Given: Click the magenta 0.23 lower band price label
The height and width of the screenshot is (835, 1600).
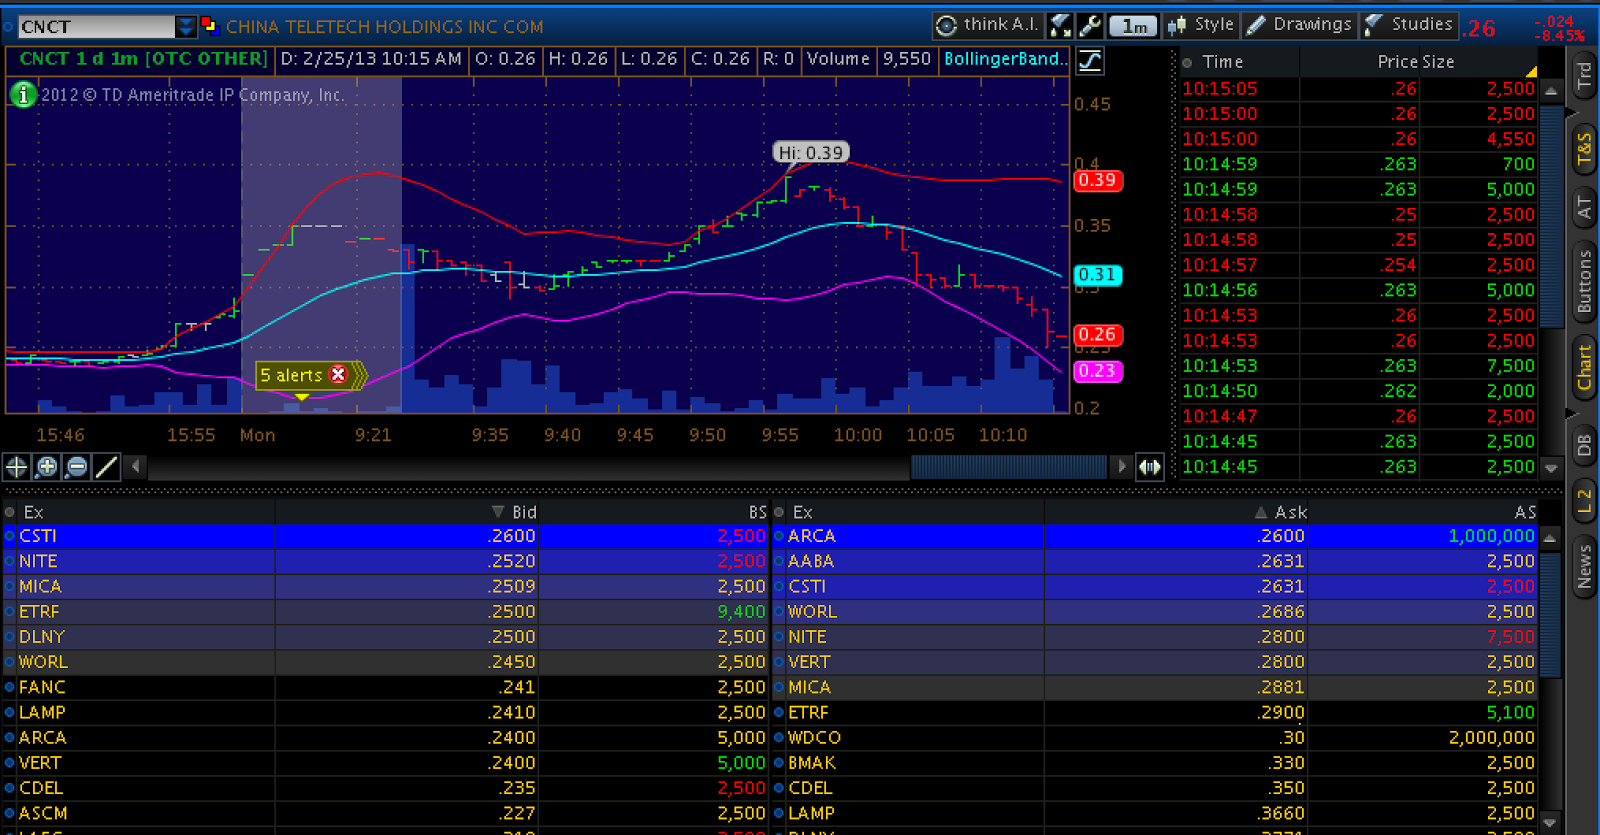Looking at the screenshot, I should pyautogui.click(x=1097, y=370).
